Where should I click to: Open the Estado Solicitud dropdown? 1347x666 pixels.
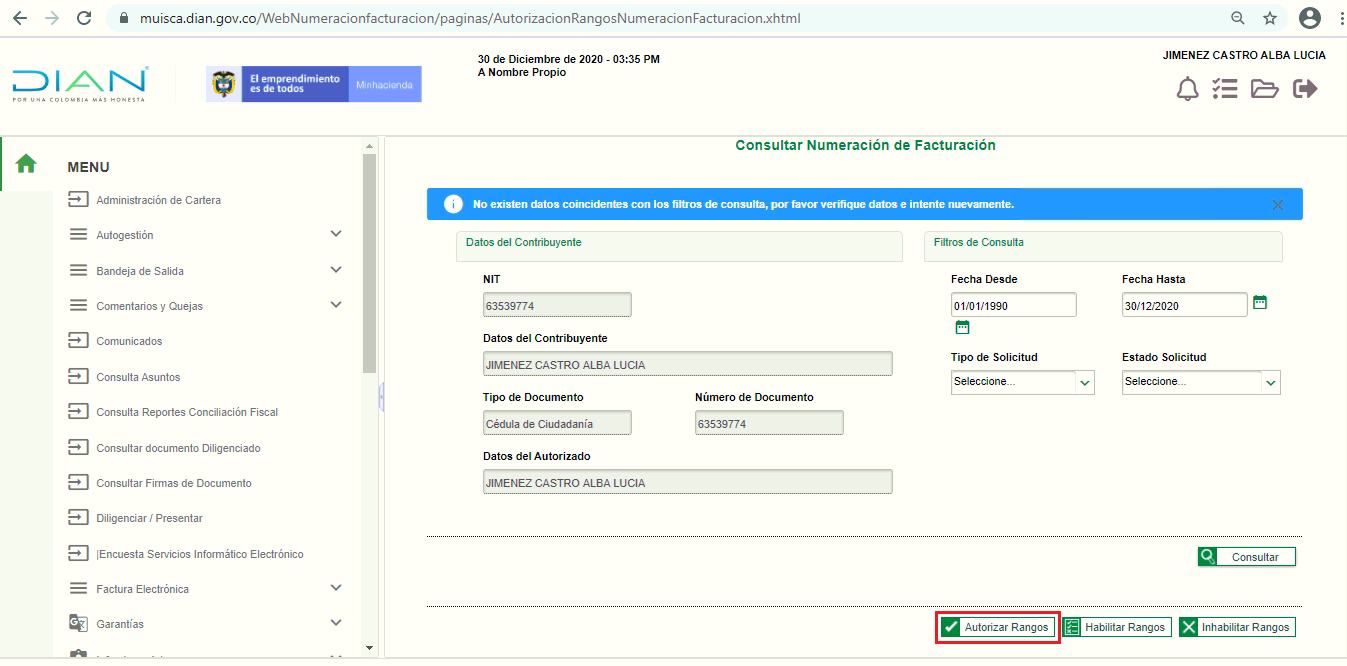pos(1200,382)
